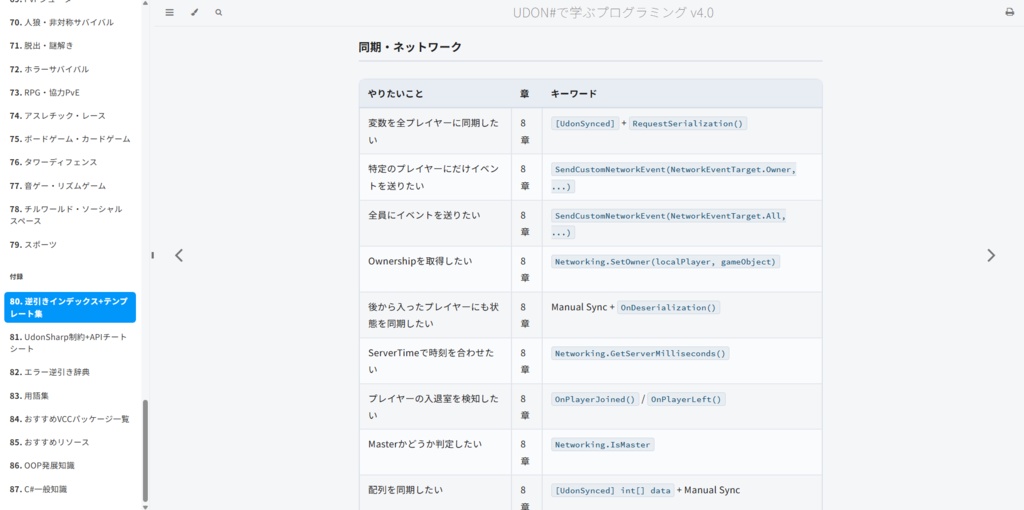
Task: Open chapter 81 UdonSharp制約+APIチートシート
Action: 69,343
